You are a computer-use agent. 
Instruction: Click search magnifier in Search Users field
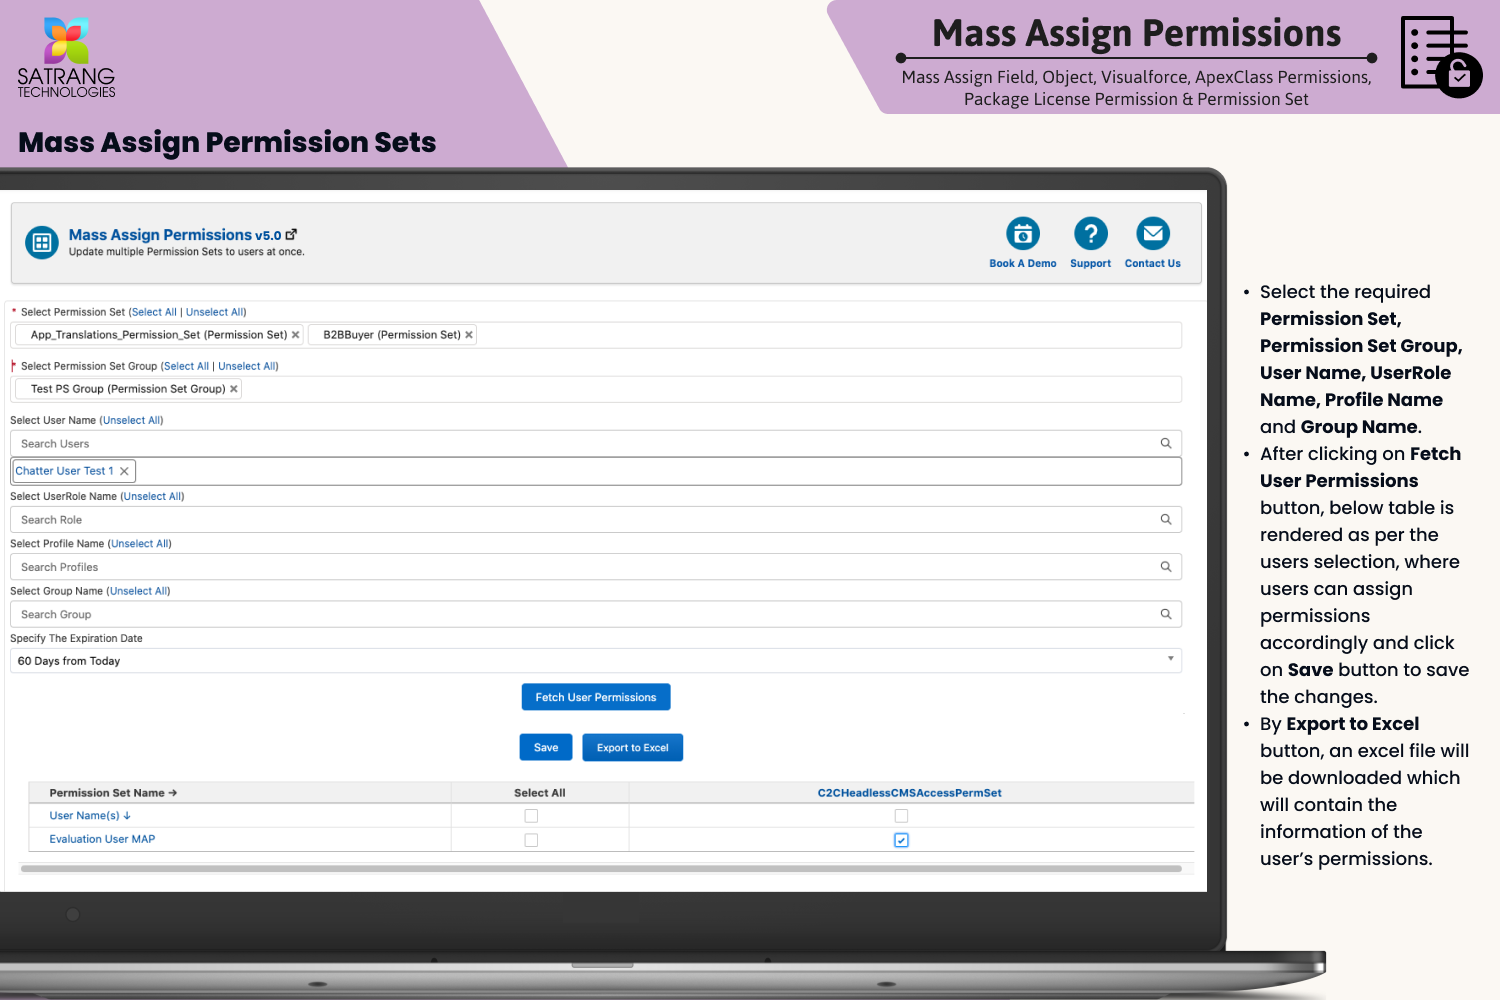(x=1165, y=443)
